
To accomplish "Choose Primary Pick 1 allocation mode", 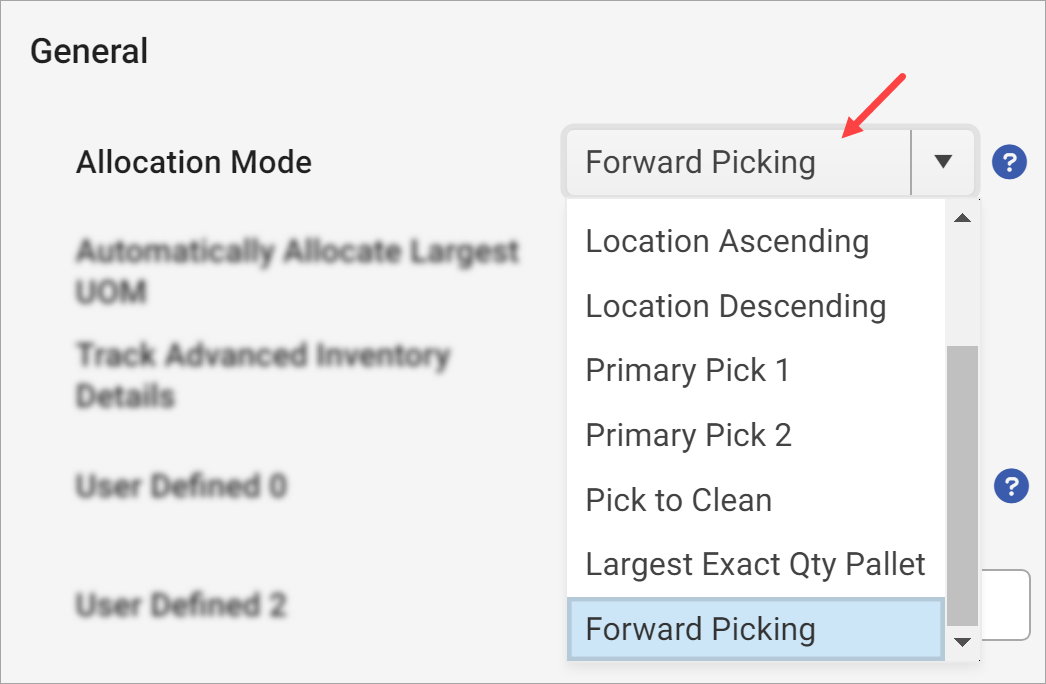I will (688, 370).
